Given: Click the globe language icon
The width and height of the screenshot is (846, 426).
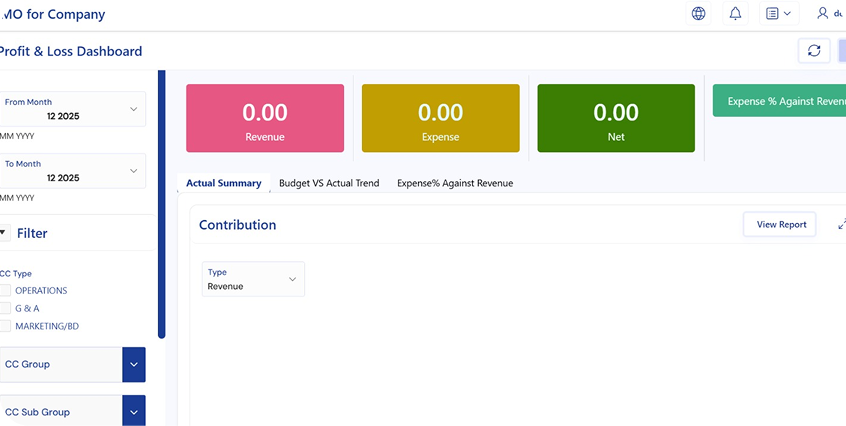Looking at the screenshot, I should 698,14.
